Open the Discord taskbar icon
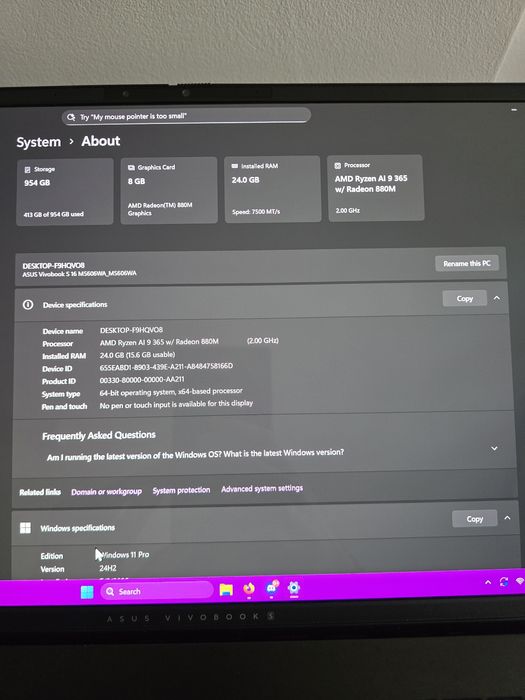Viewport: 525px width, 700px height. pos(271,588)
